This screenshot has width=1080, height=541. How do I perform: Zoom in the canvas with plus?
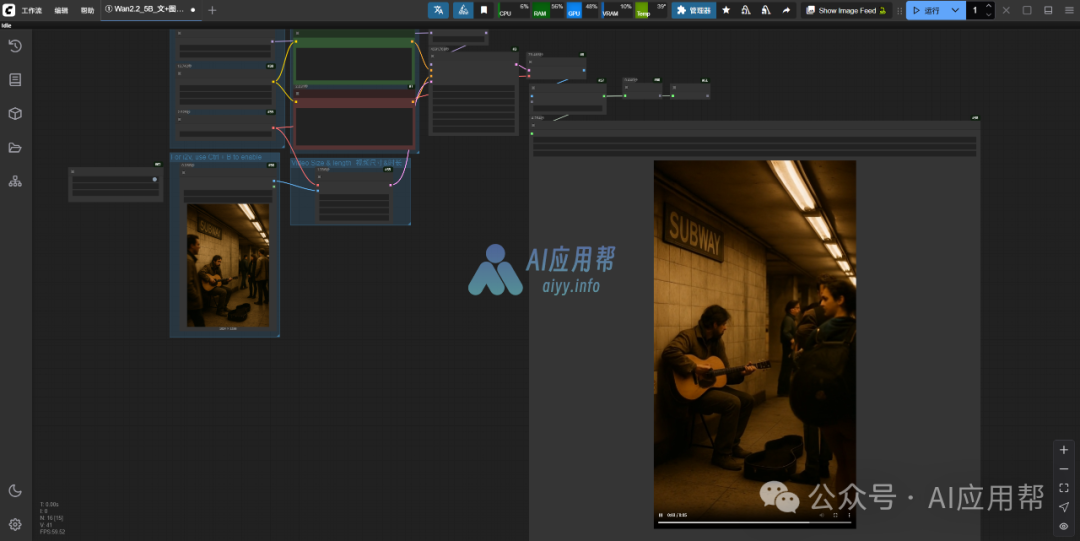point(1064,449)
